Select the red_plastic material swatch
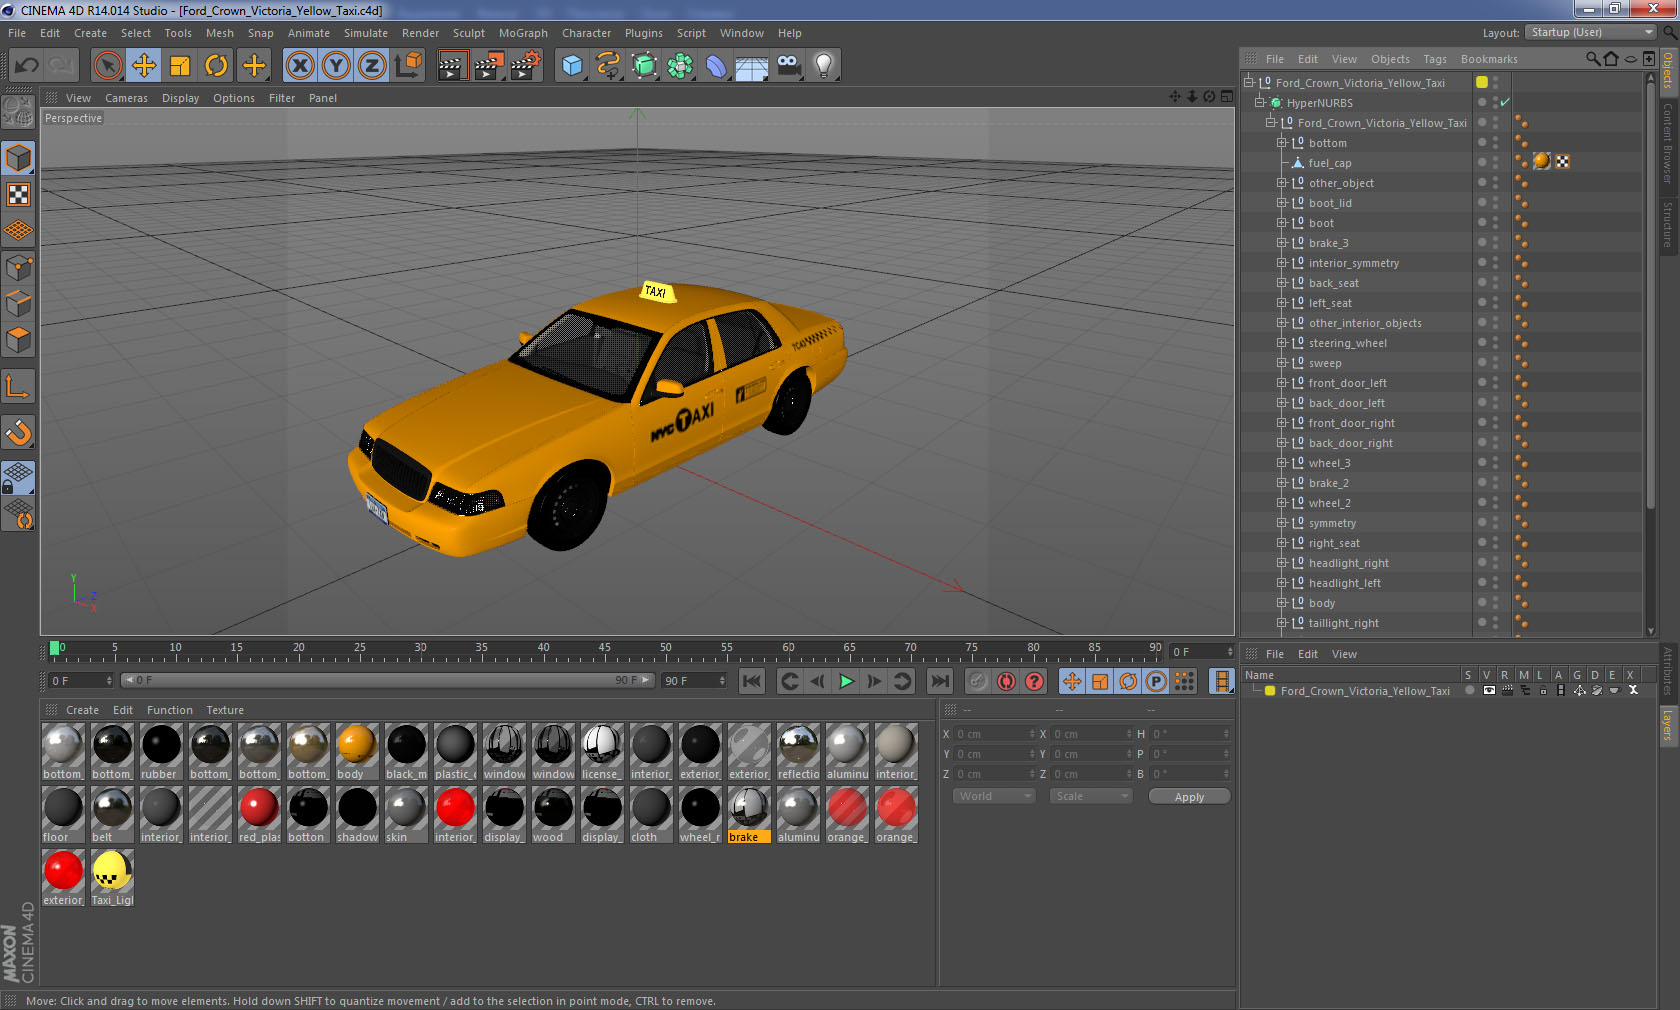The height and width of the screenshot is (1010, 1680). [259, 815]
